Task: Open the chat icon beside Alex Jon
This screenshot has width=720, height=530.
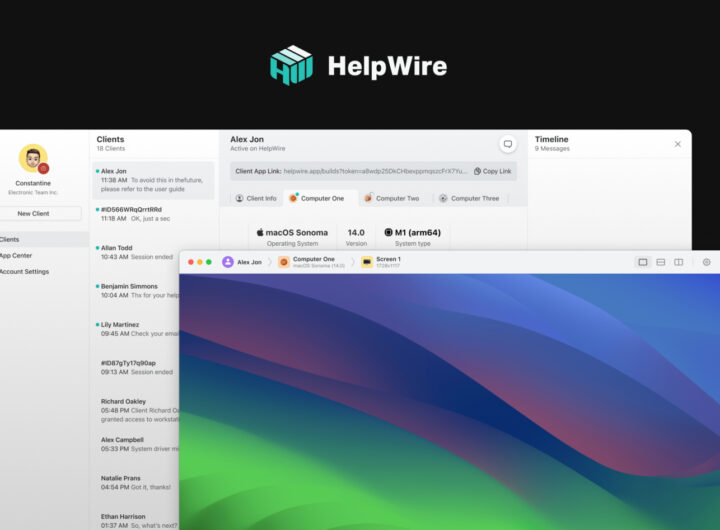Action: [507, 144]
